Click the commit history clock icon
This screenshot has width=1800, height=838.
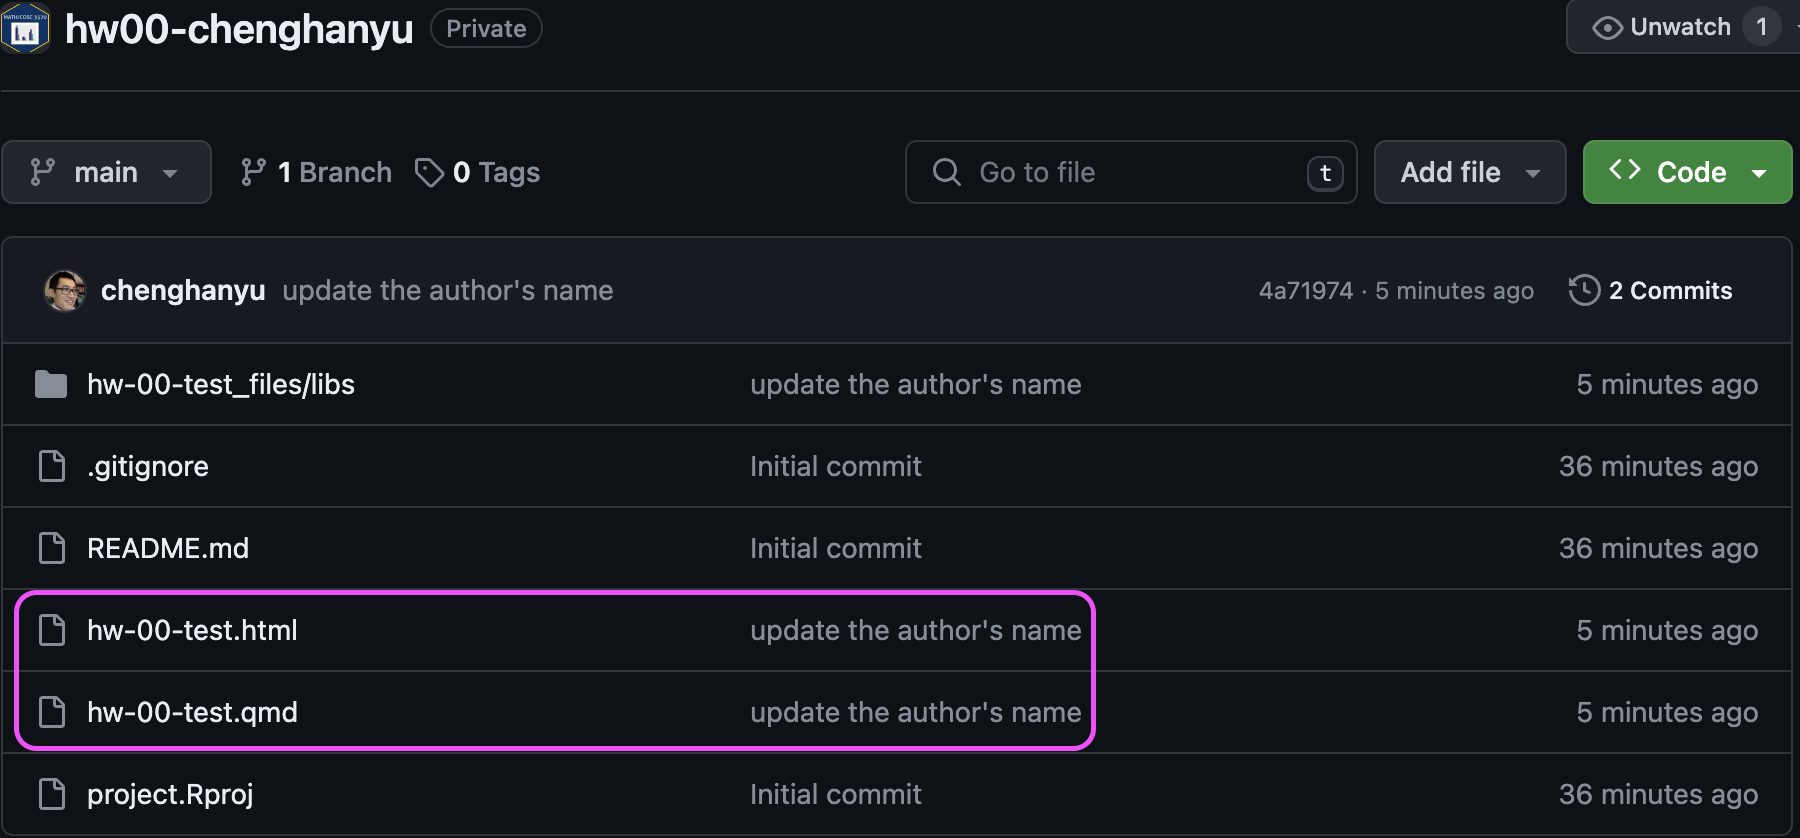(x=1584, y=290)
